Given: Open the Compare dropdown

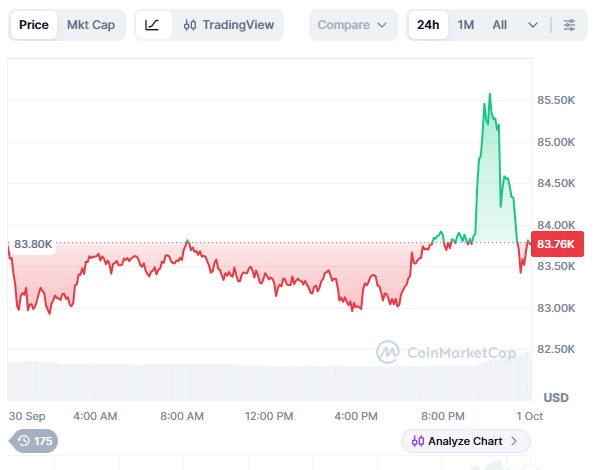Looking at the screenshot, I should [x=353, y=25].
